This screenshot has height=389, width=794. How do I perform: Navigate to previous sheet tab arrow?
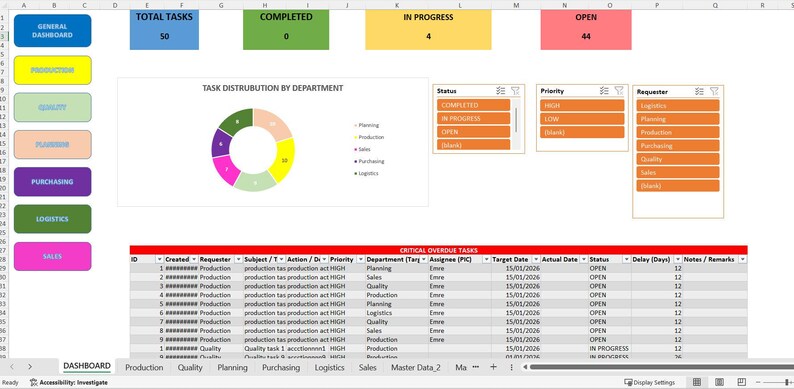[x=12, y=367]
